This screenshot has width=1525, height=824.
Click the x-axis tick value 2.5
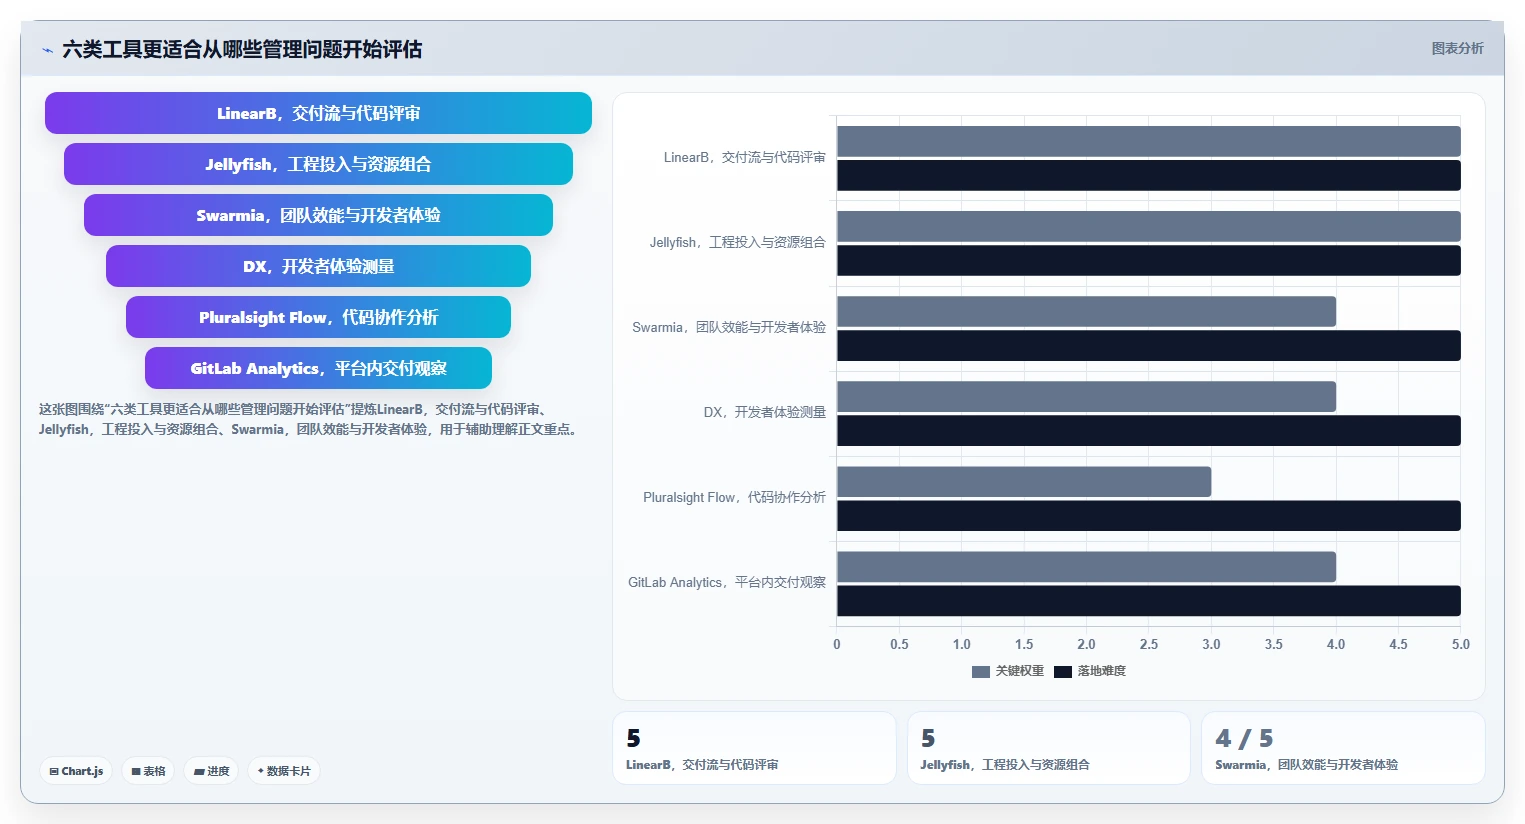[1149, 644]
